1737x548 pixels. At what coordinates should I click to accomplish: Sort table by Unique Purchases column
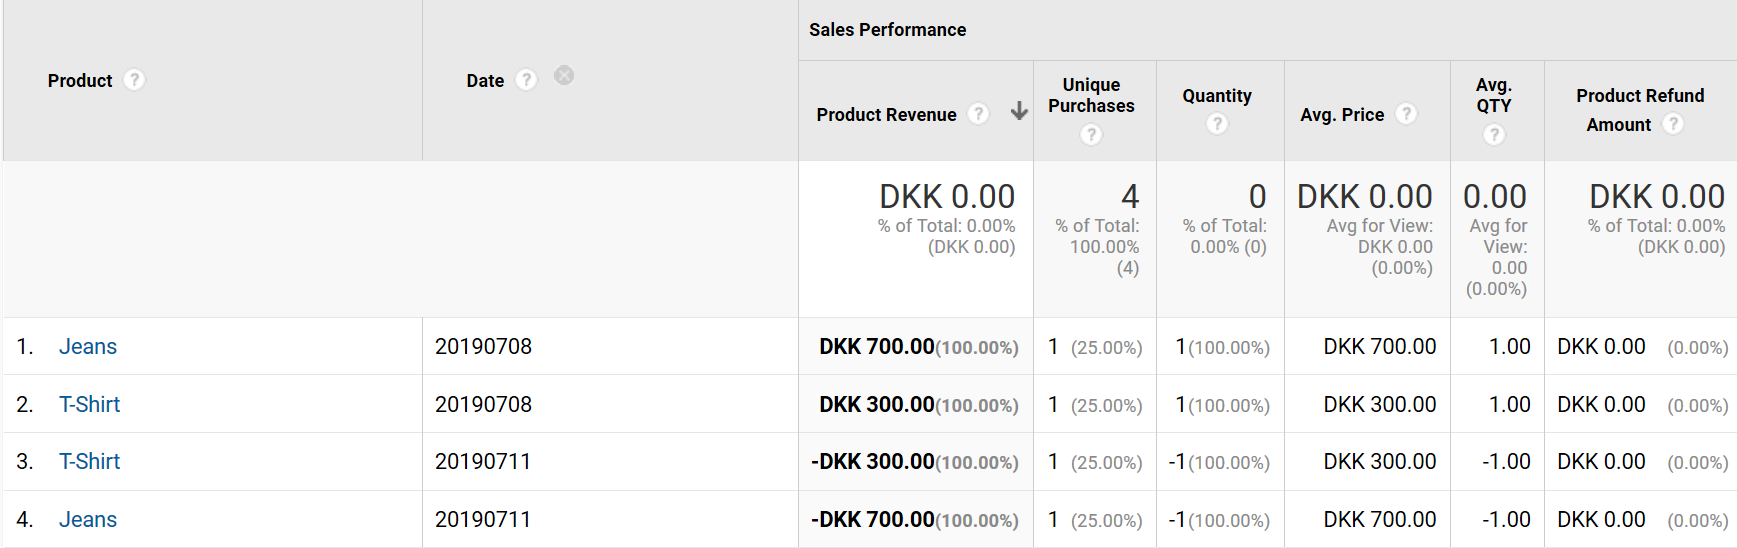1091,95
